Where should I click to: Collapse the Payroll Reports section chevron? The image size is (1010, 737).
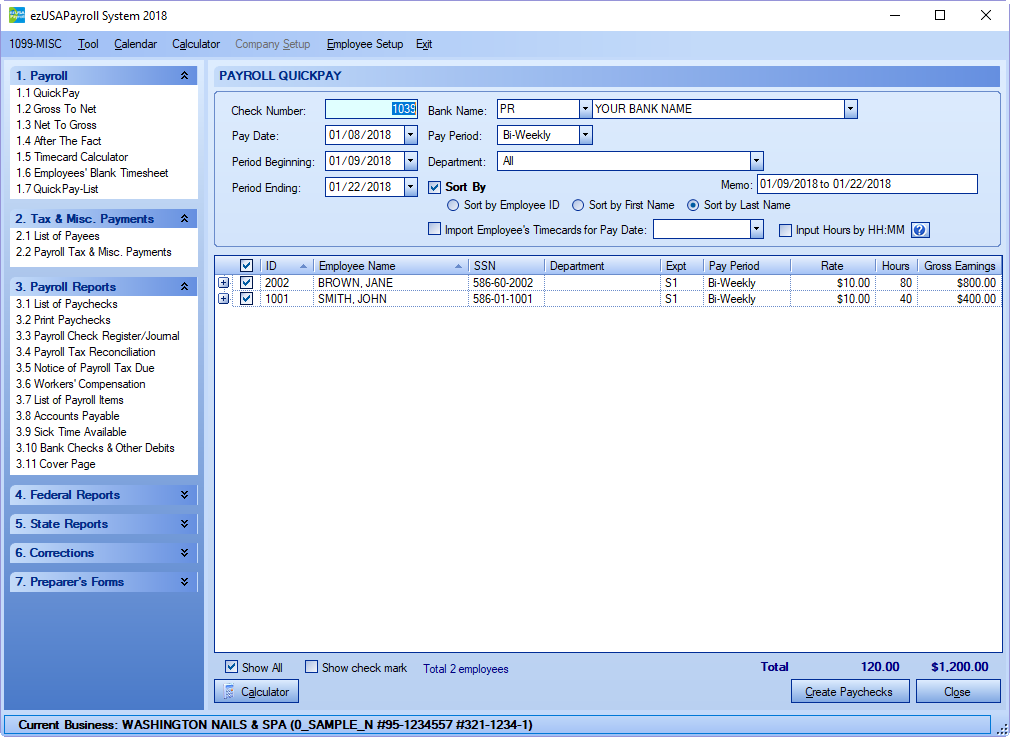pyautogui.click(x=184, y=287)
